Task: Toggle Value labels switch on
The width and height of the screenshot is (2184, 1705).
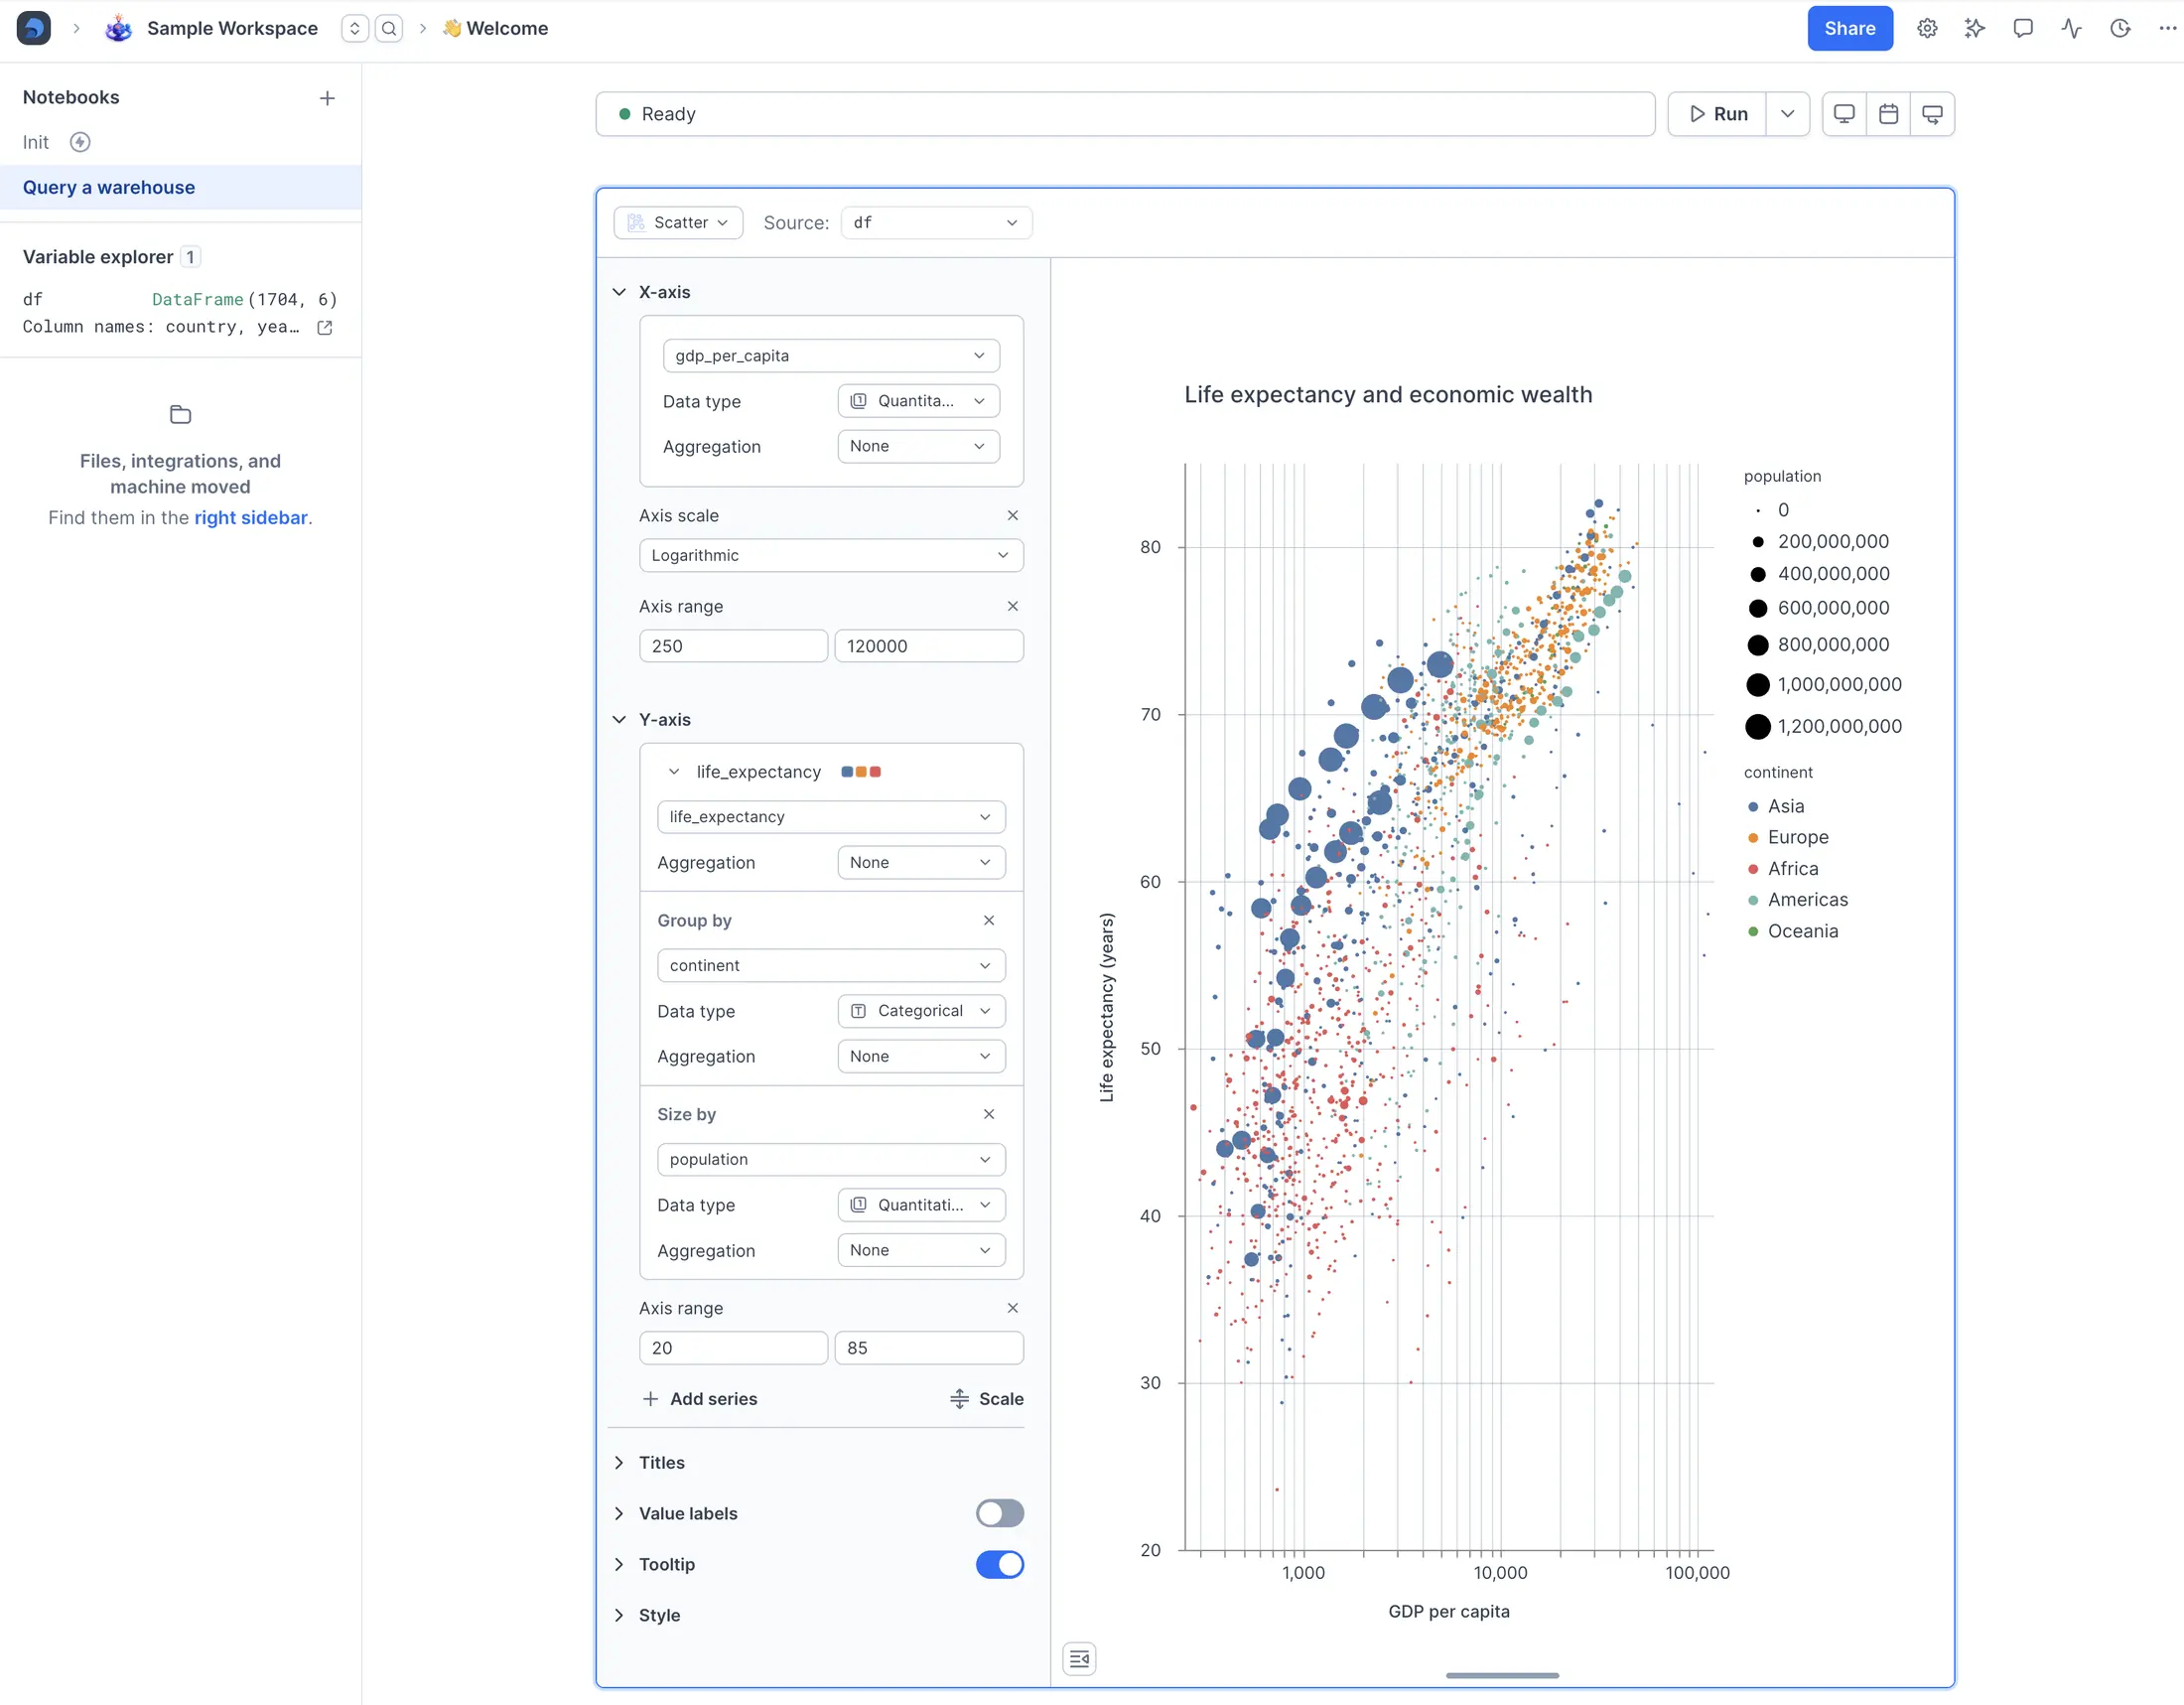Action: pos(999,1513)
